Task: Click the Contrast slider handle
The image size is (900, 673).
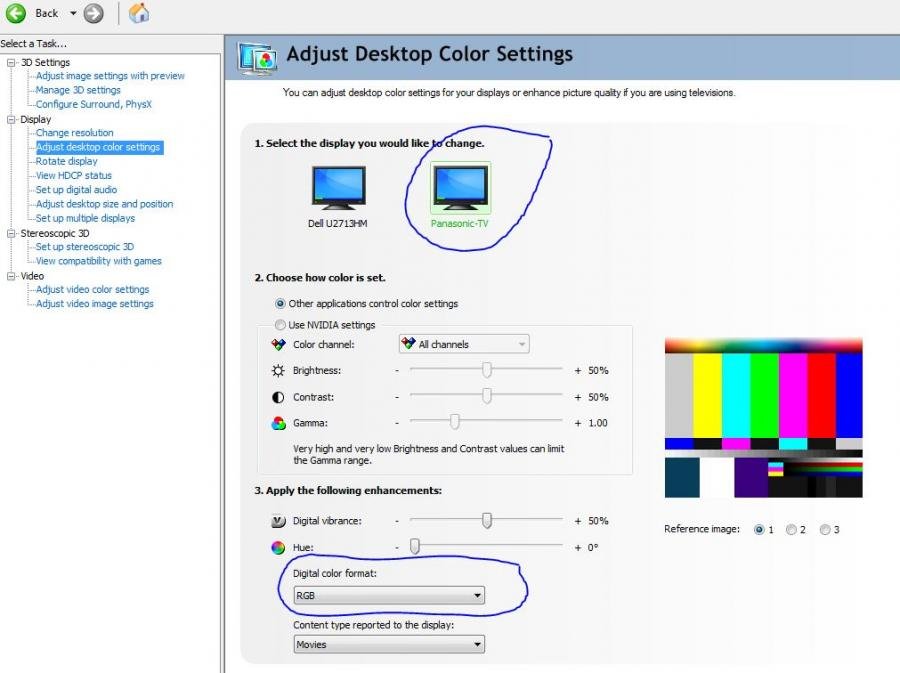Action: pyautogui.click(x=487, y=396)
